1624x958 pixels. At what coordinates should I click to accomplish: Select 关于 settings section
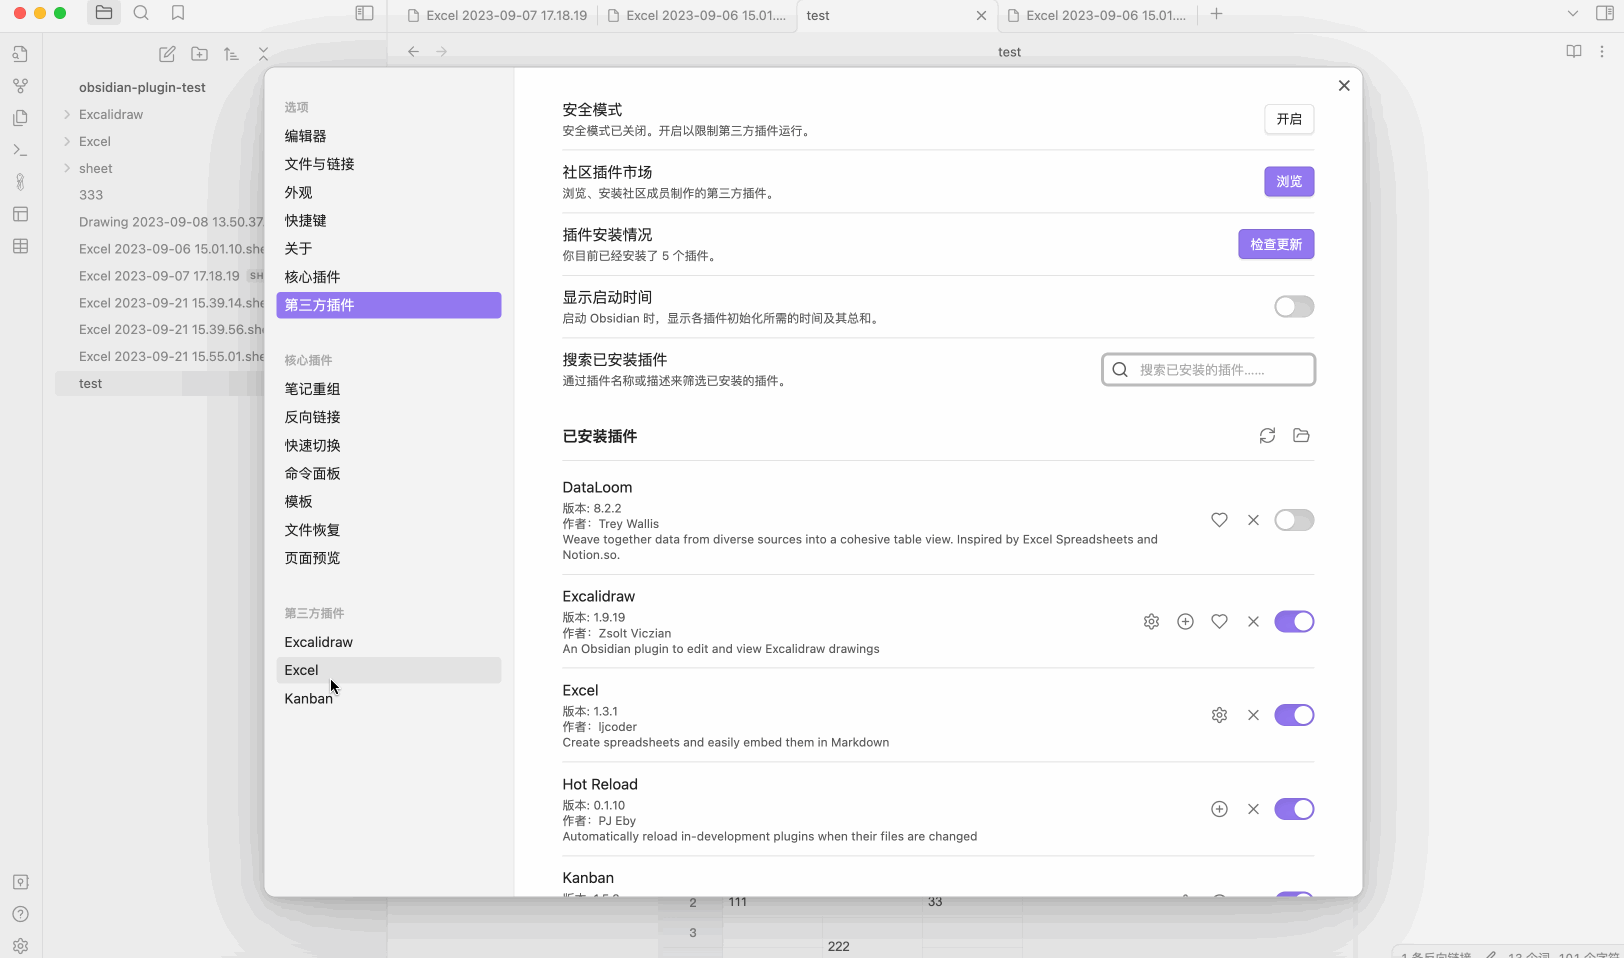pyautogui.click(x=388, y=249)
